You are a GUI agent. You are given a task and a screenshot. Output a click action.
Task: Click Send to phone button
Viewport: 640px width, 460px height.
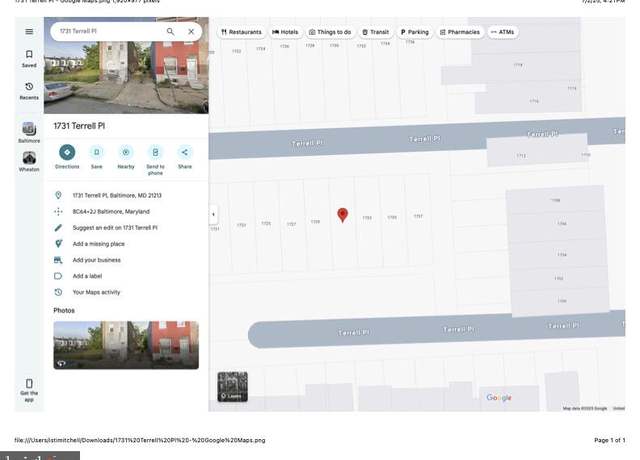(x=156, y=160)
